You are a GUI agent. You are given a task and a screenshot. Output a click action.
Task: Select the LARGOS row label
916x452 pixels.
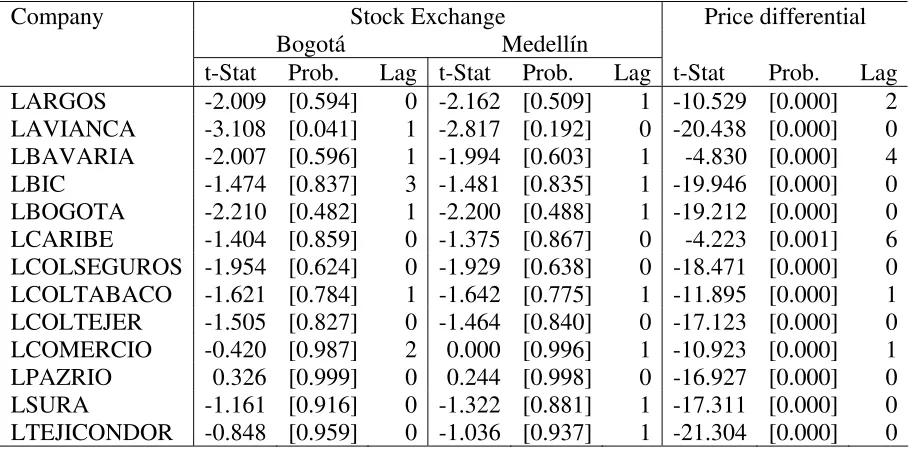coord(58,102)
